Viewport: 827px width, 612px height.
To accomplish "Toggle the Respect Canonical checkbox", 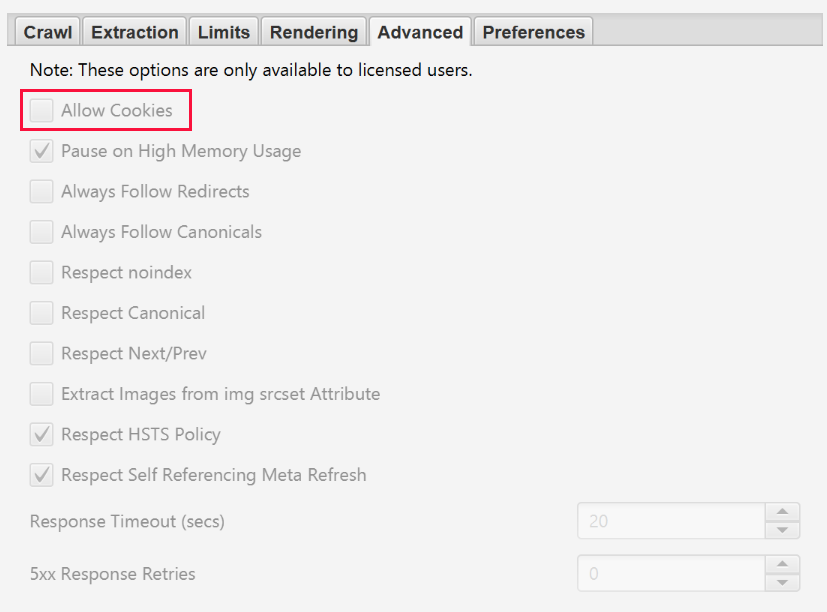I will click(42, 313).
